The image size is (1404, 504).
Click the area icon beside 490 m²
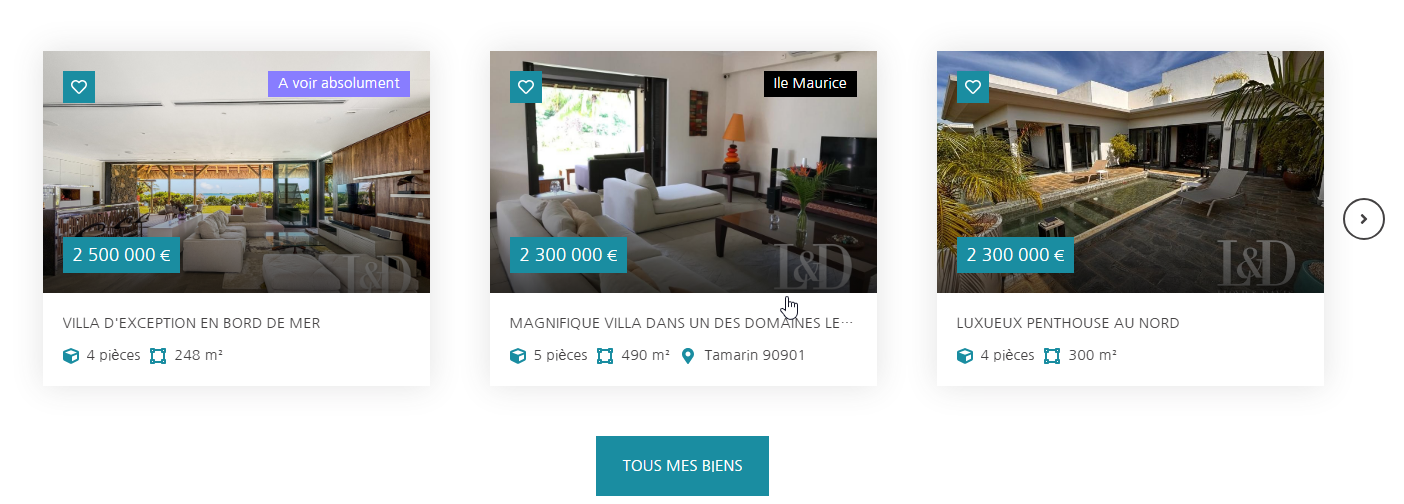click(604, 356)
